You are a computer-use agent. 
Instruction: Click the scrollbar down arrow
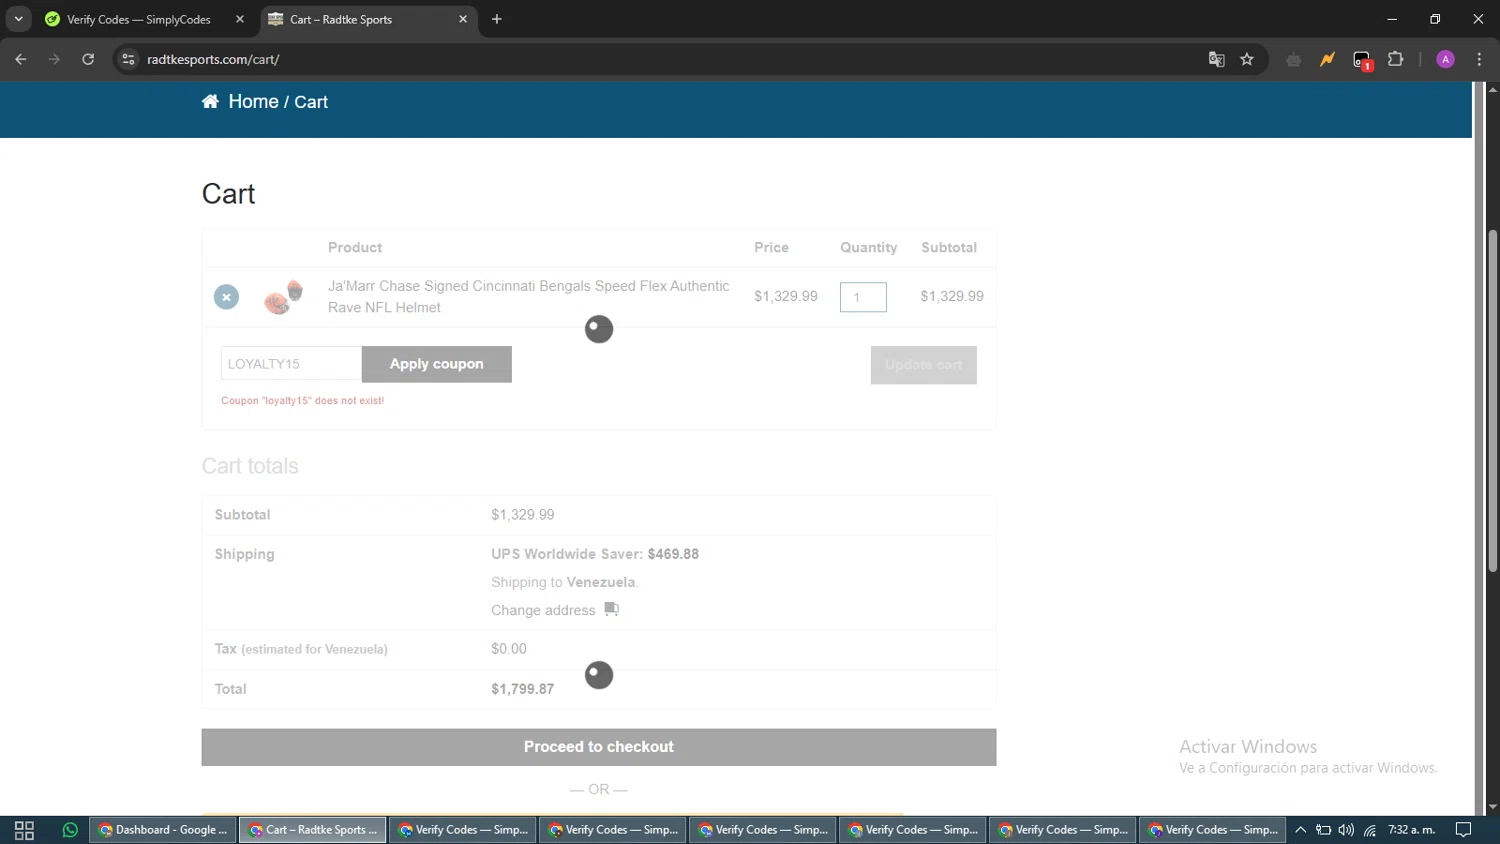tap(1492, 807)
